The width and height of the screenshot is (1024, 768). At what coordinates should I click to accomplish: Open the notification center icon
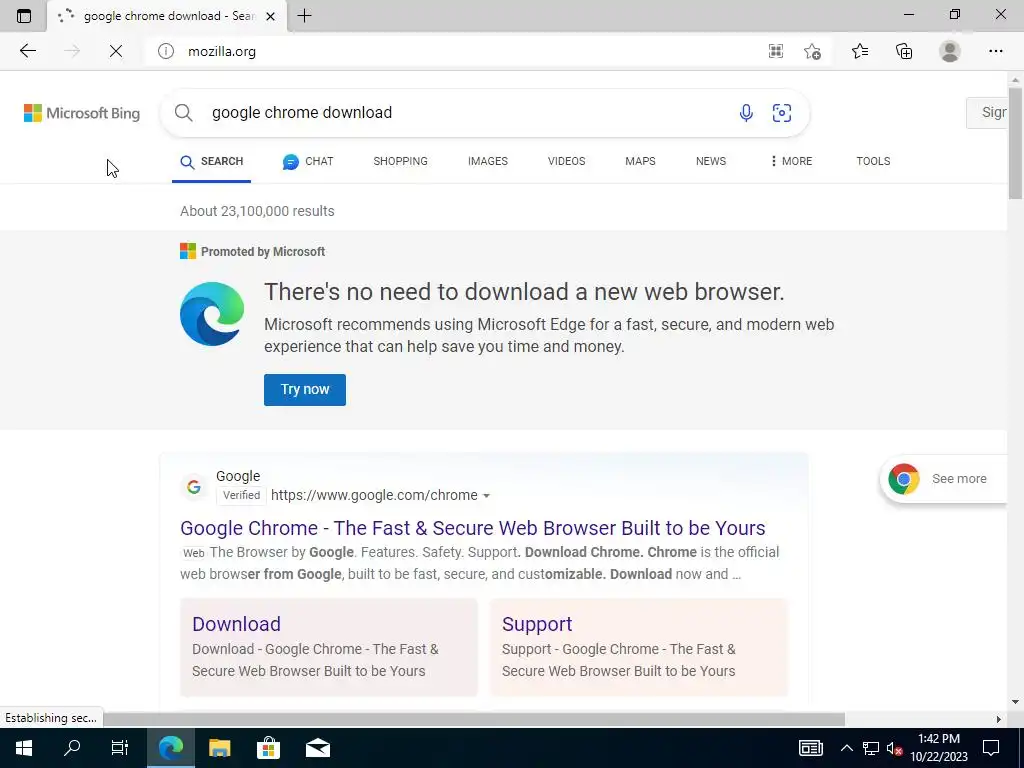(991, 748)
